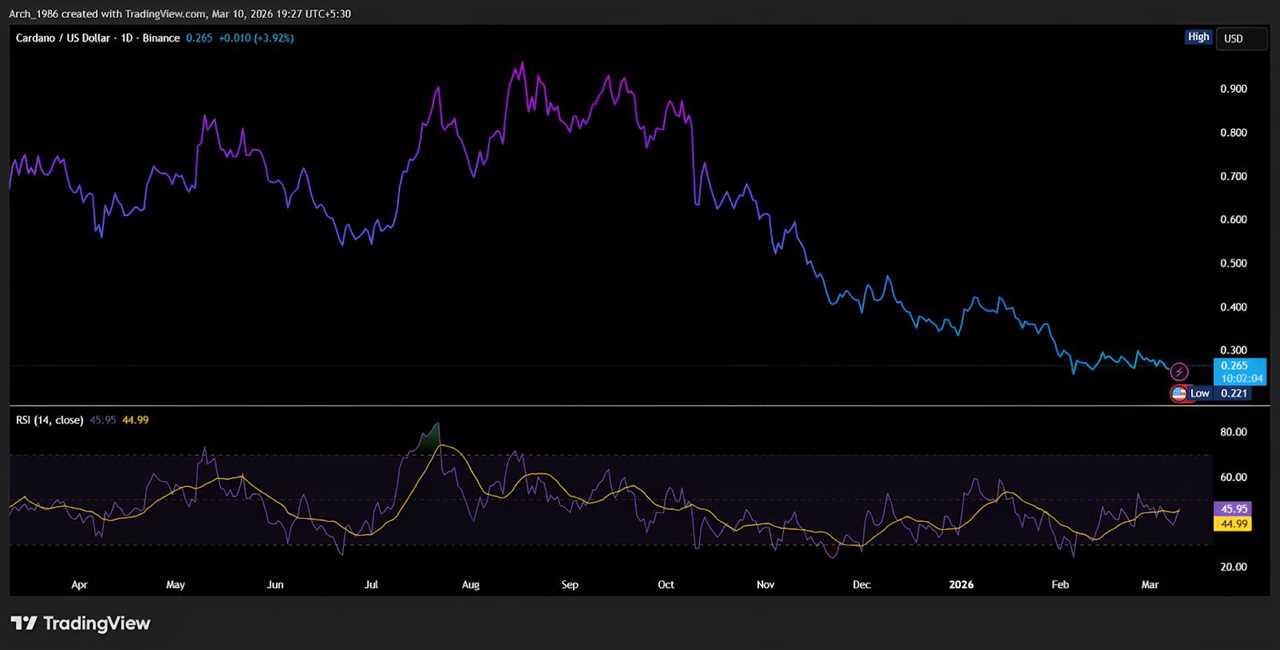1280x650 pixels.
Task: Click the Binance exchange label in the legend
Action: (160, 38)
